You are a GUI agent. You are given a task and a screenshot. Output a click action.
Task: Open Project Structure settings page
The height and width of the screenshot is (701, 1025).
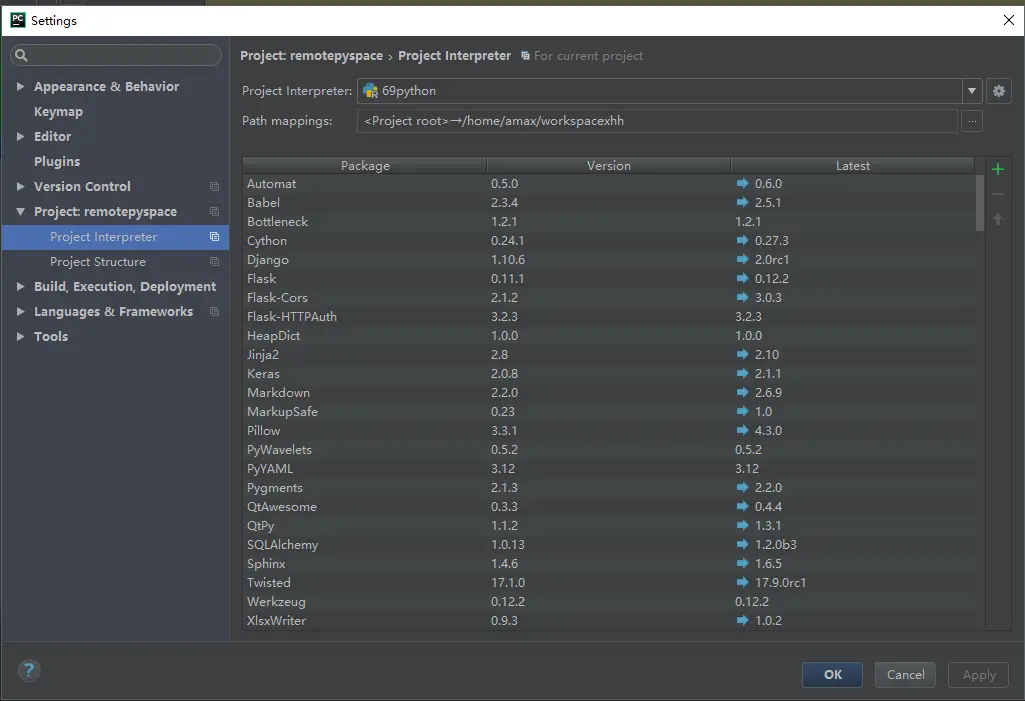pyautogui.click(x=98, y=262)
